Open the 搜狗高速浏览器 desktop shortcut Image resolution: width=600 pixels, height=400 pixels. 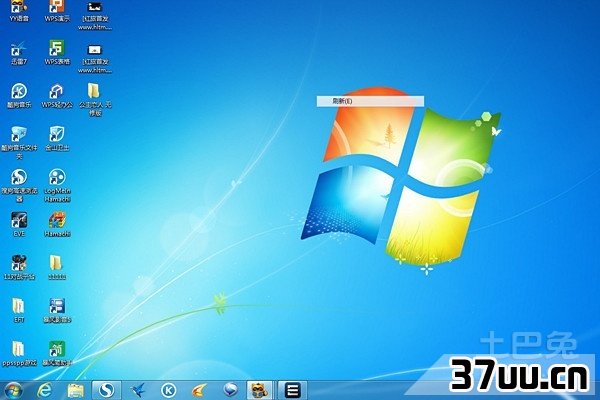pyautogui.click(x=19, y=186)
